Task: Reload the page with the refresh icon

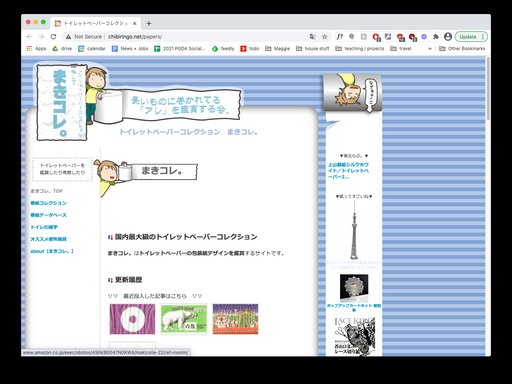Action: pos(53,37)
